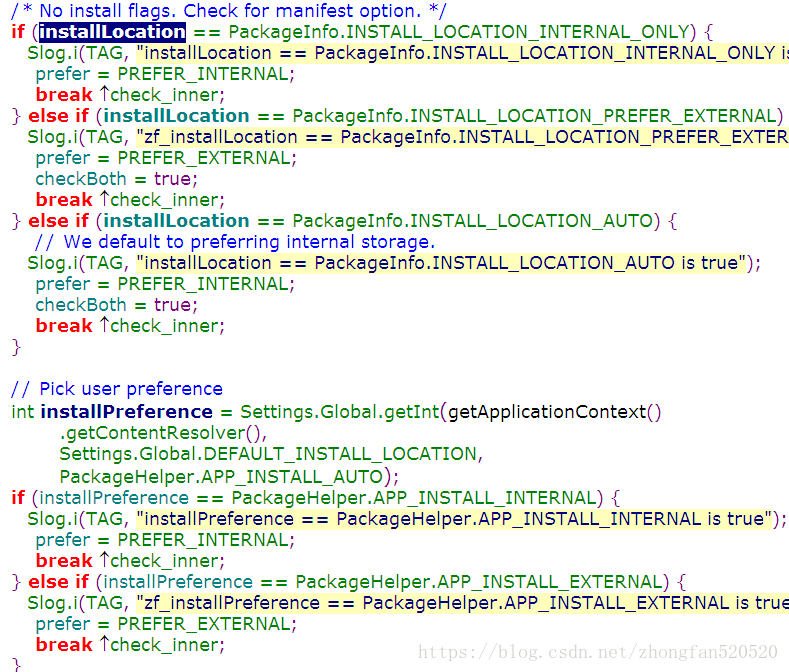Click the Settings.Global.getInt method call
The height and width of the screenshot is (672, 789).
pyautogui.click(x=340, y=412)
